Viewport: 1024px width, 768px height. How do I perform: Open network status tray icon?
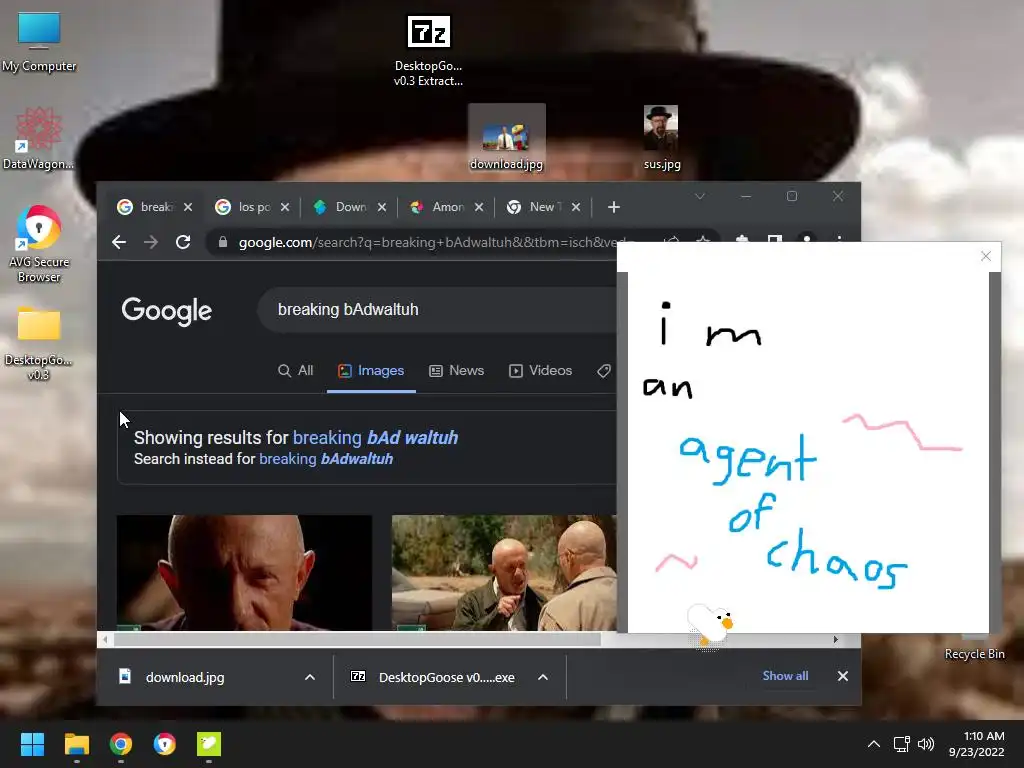click(x=902, y=744)
